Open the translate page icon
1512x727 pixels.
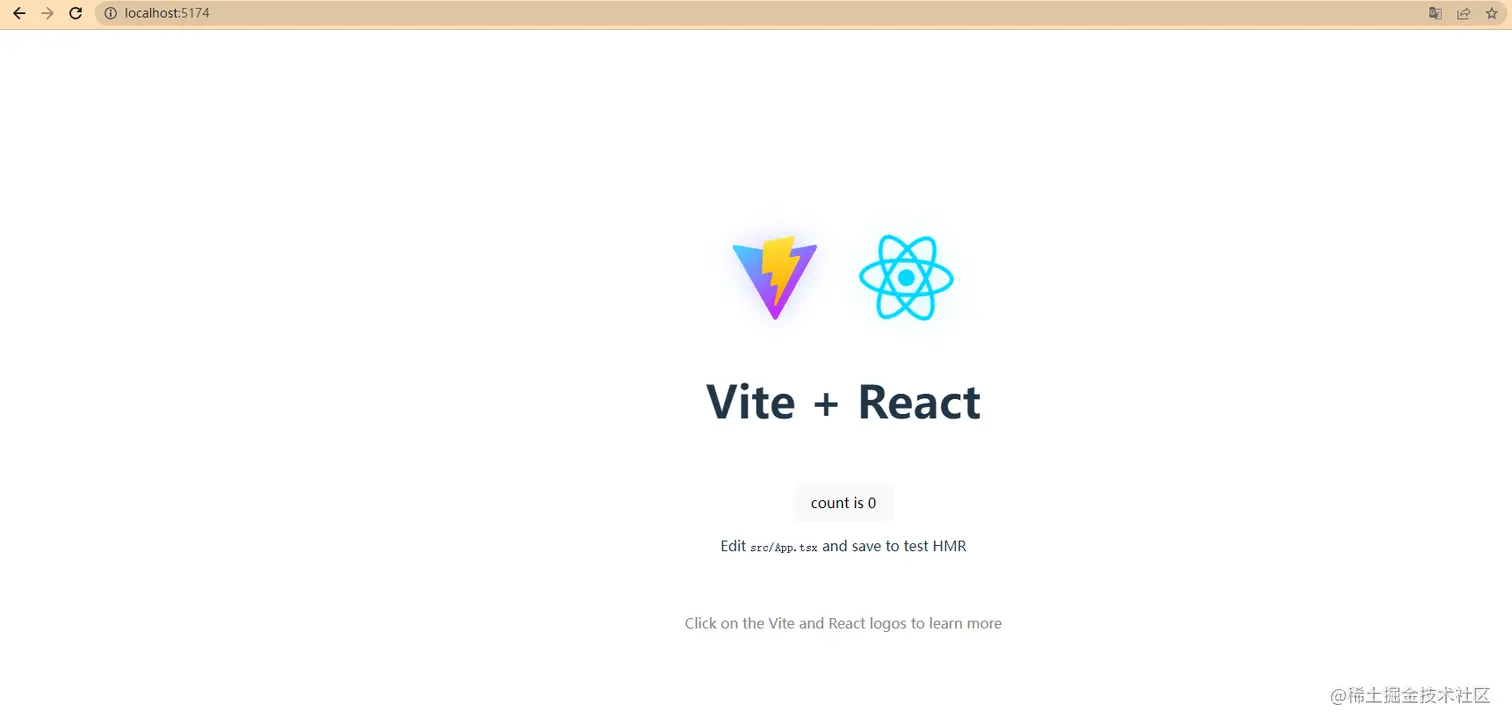[1435, 14]
